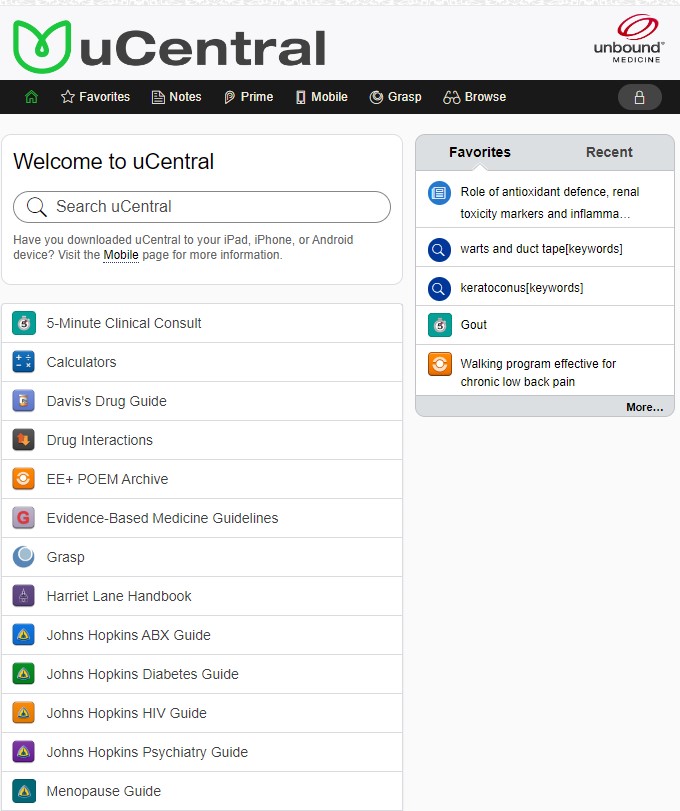
Task: Select the Favorites tab in side panel
Action: [480, 152]
